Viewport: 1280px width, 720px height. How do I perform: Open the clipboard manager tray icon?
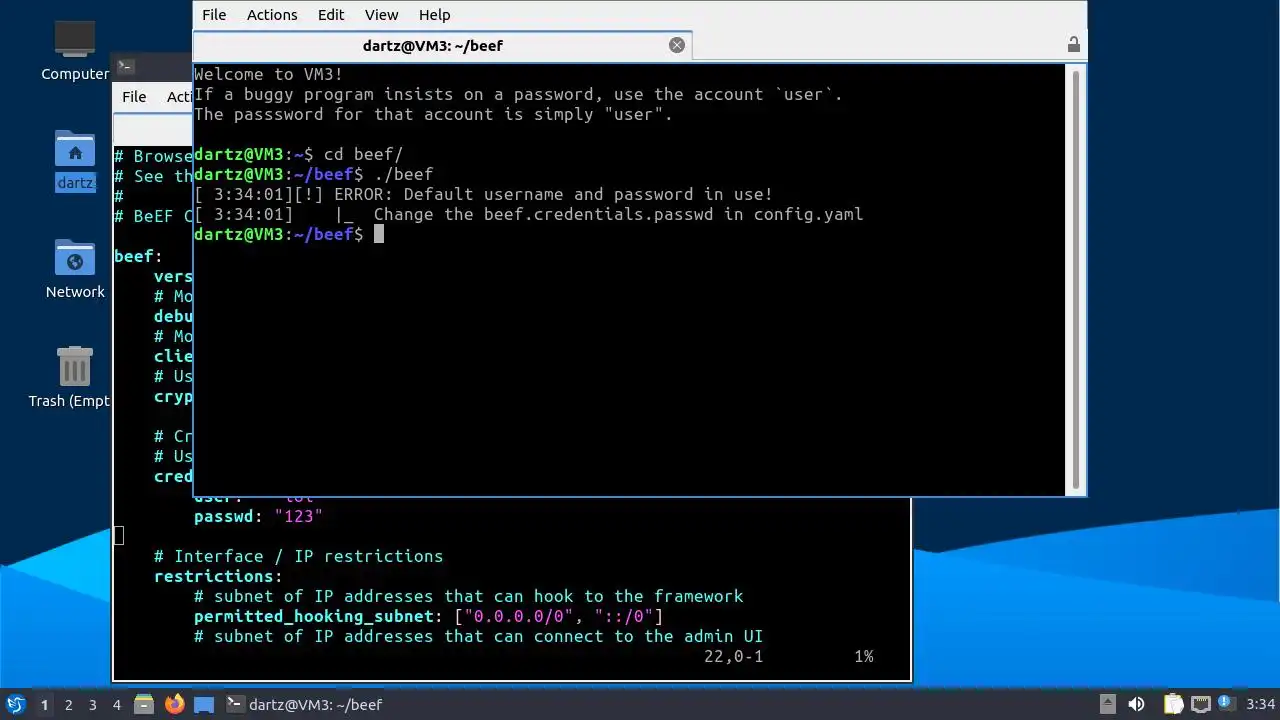coord(1172,704)
